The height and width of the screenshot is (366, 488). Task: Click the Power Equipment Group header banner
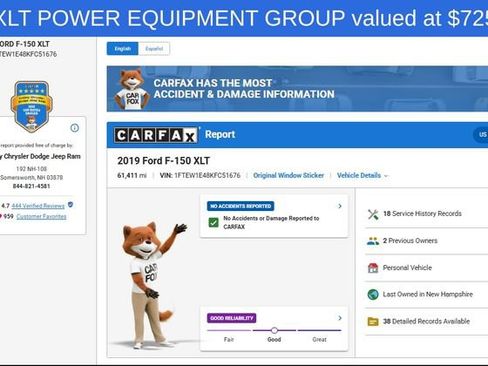(244, 18)
